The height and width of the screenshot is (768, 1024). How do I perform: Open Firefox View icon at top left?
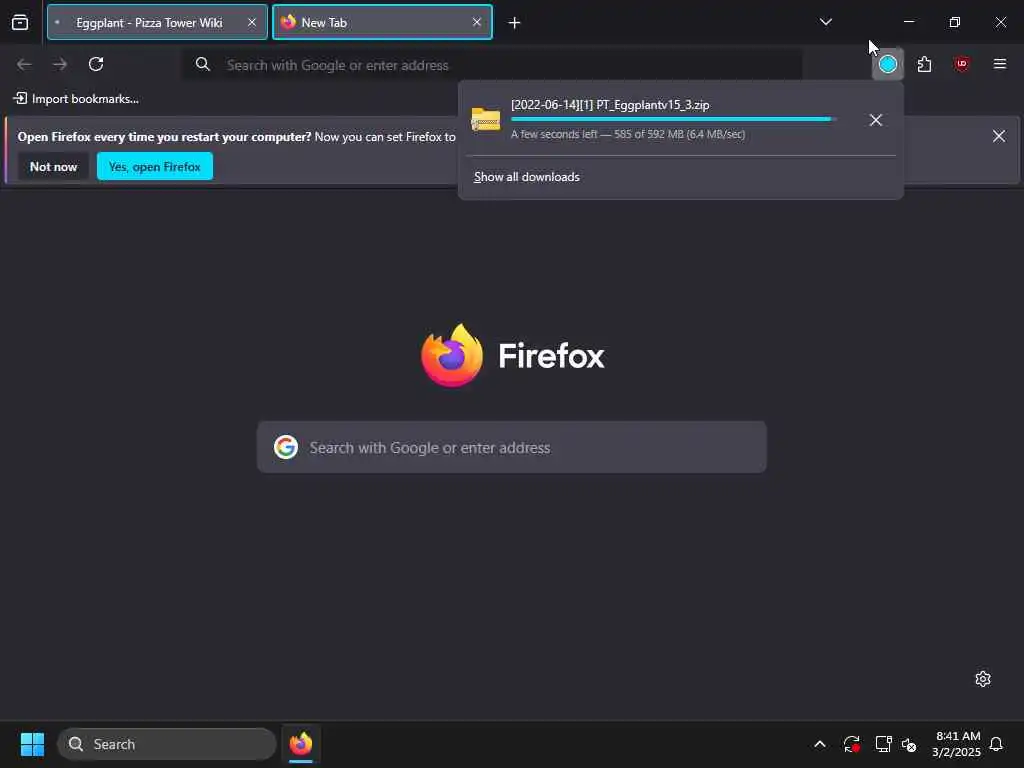(x=20, y=23)
